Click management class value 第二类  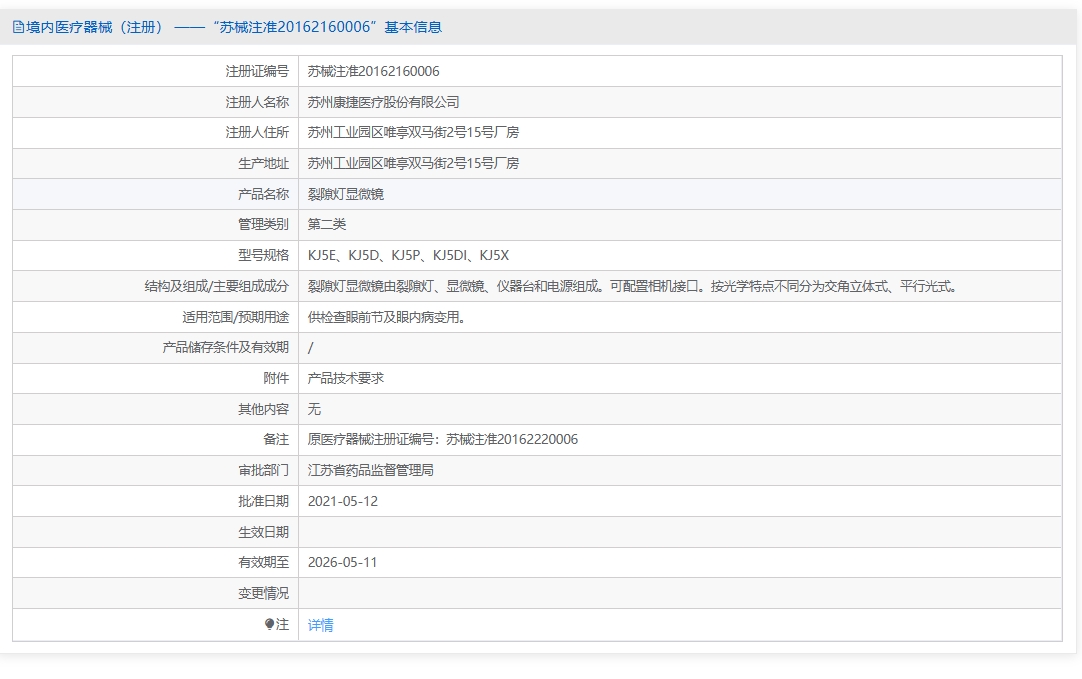point(326,224)
